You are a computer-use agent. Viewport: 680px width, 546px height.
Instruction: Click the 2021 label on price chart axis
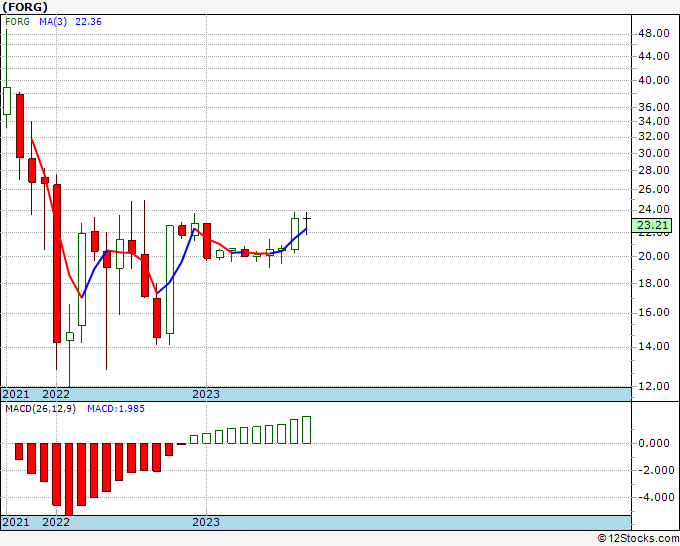(16, 394)
